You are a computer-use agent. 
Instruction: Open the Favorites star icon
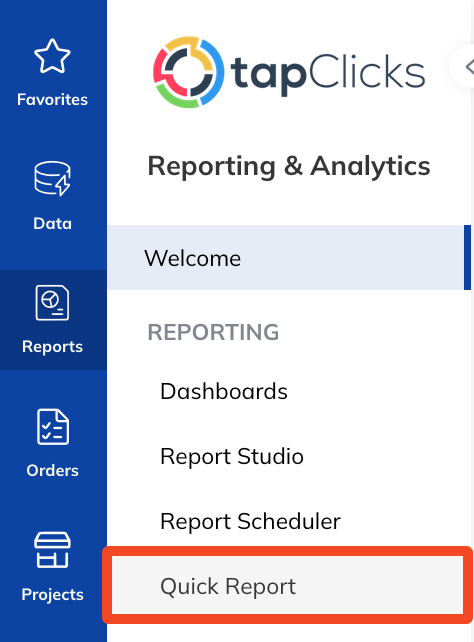(x=52, y=56)
